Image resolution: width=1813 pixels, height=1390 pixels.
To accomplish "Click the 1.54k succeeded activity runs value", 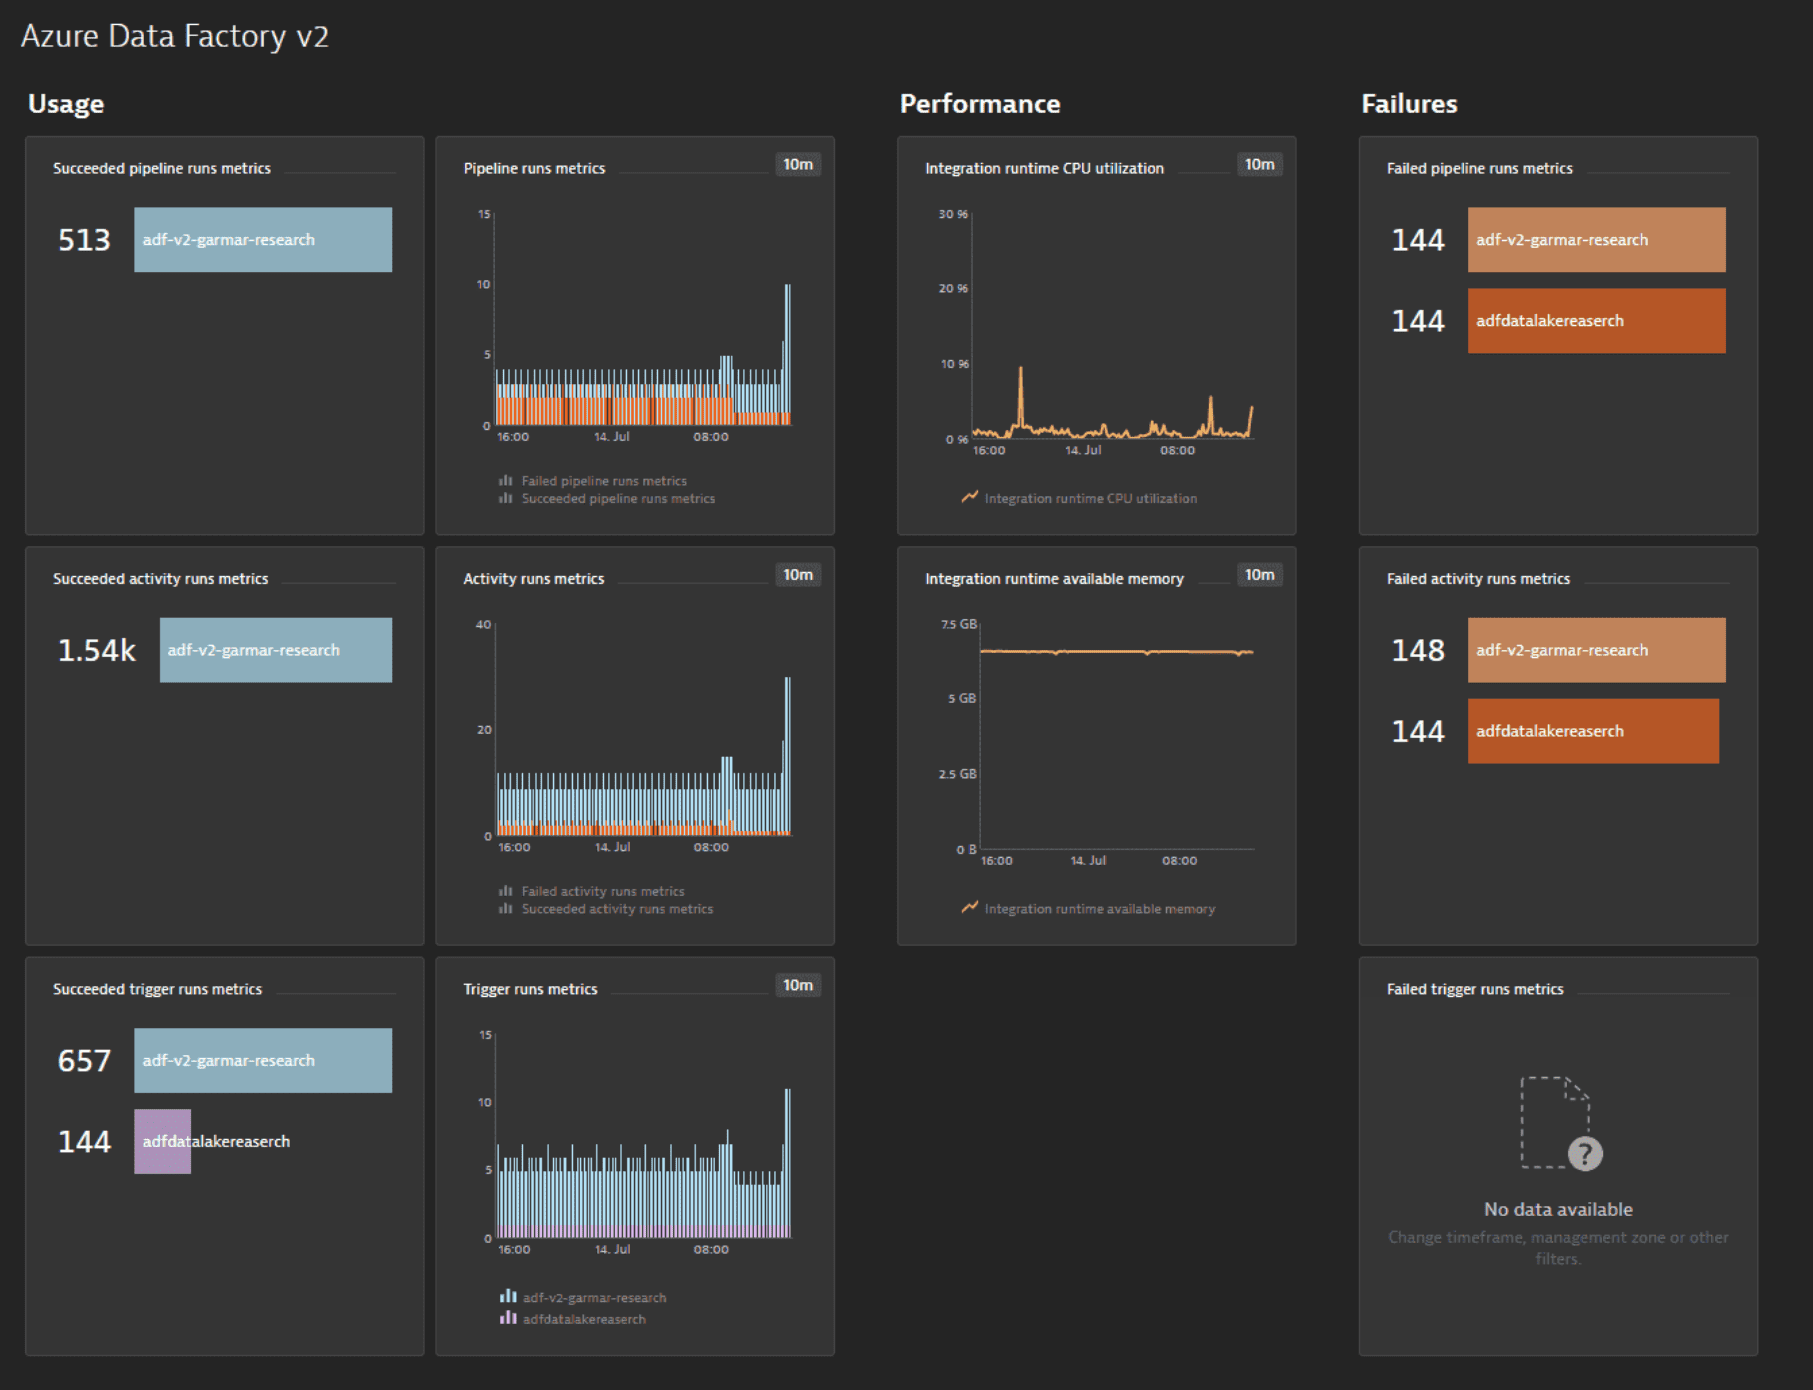I will click(96, 650).
